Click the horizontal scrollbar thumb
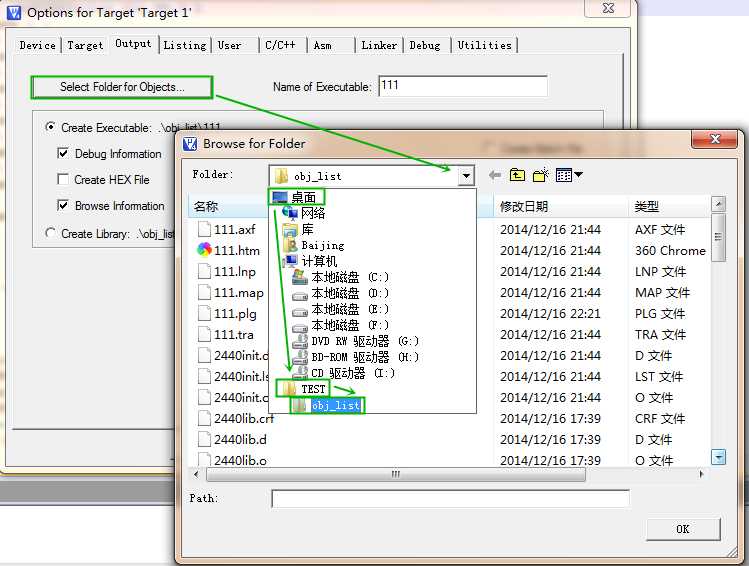Viewport: 749px width, 566px height. 396,474
